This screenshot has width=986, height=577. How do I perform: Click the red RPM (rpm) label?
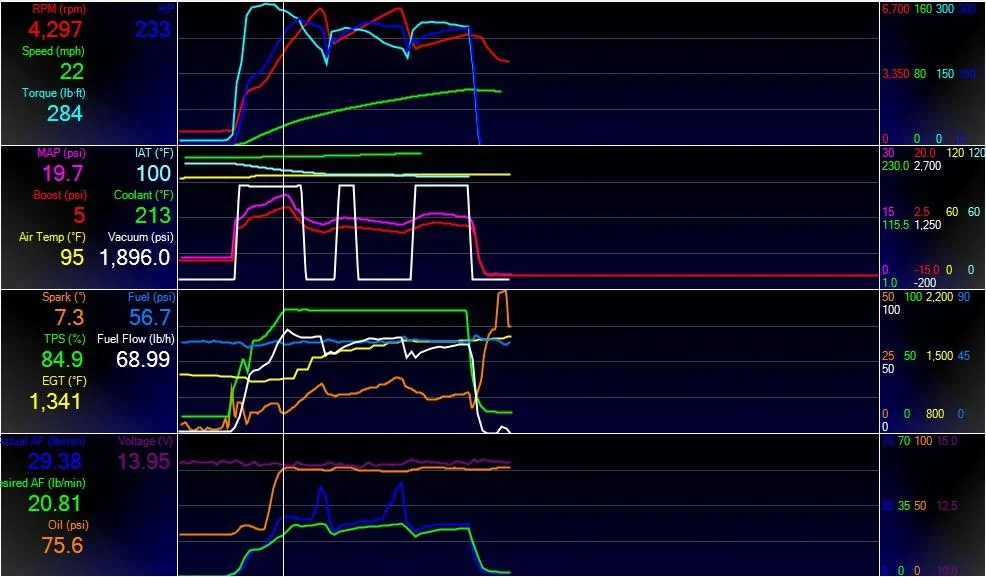click(x=59, y=9)
